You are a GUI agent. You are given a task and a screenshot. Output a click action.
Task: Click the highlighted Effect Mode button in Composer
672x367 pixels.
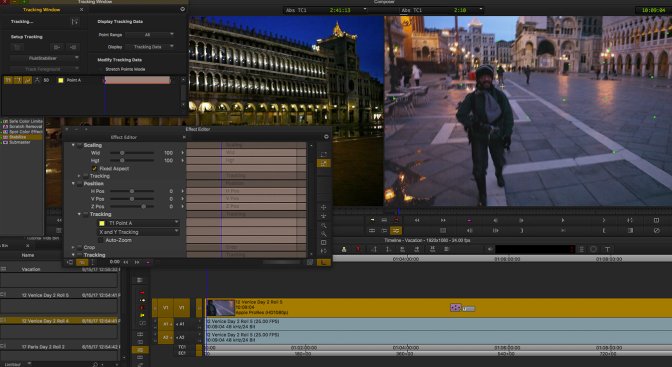coord(396,231)
